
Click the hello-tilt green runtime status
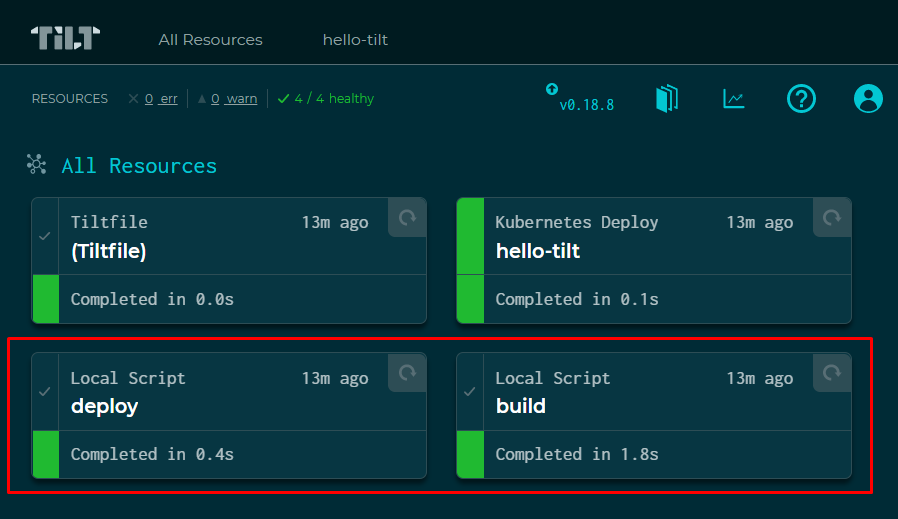[470, 236]
